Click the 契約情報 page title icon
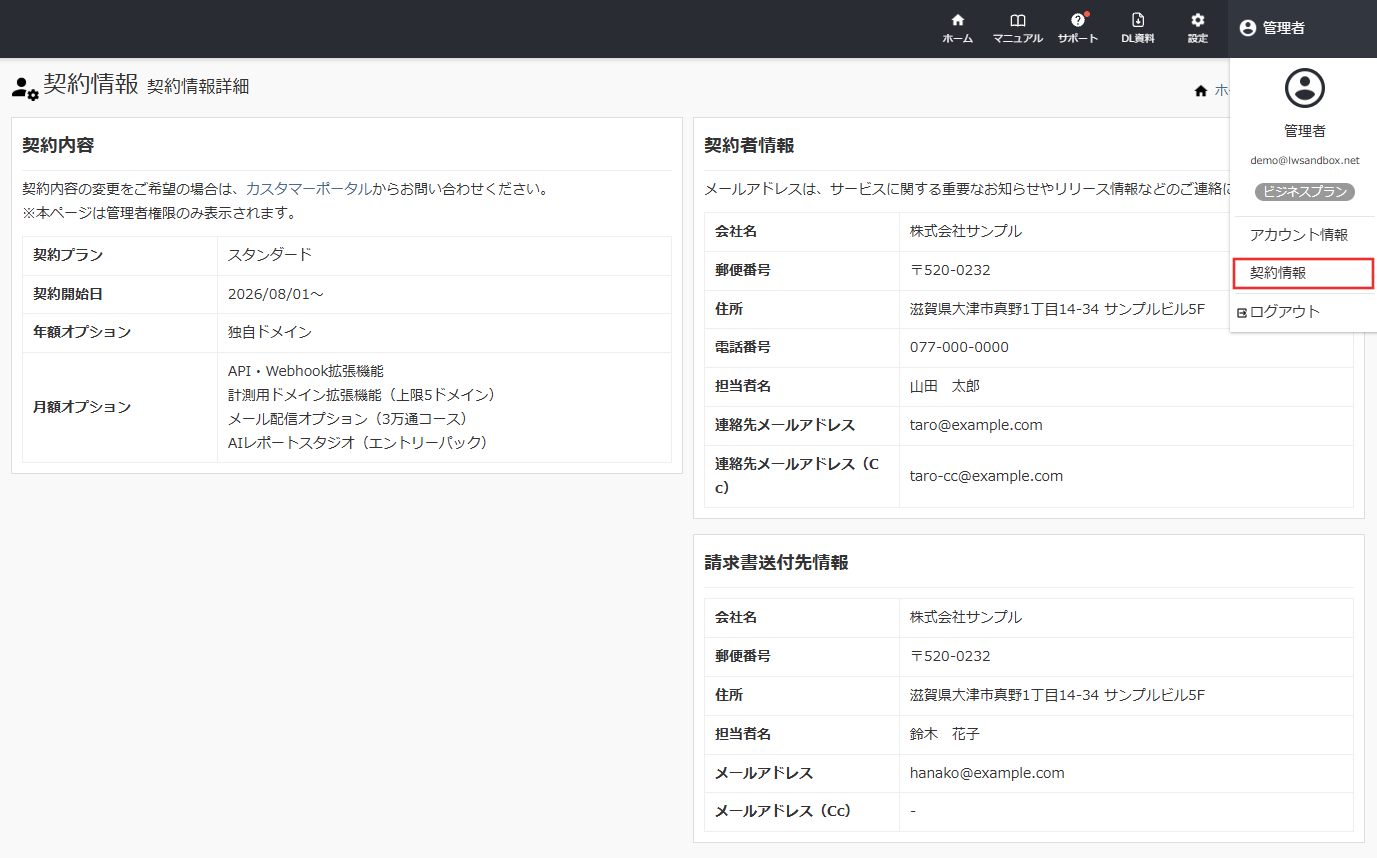Image resolution: width=1377 pixels, height=858 pixels. [x=25, y=87]
